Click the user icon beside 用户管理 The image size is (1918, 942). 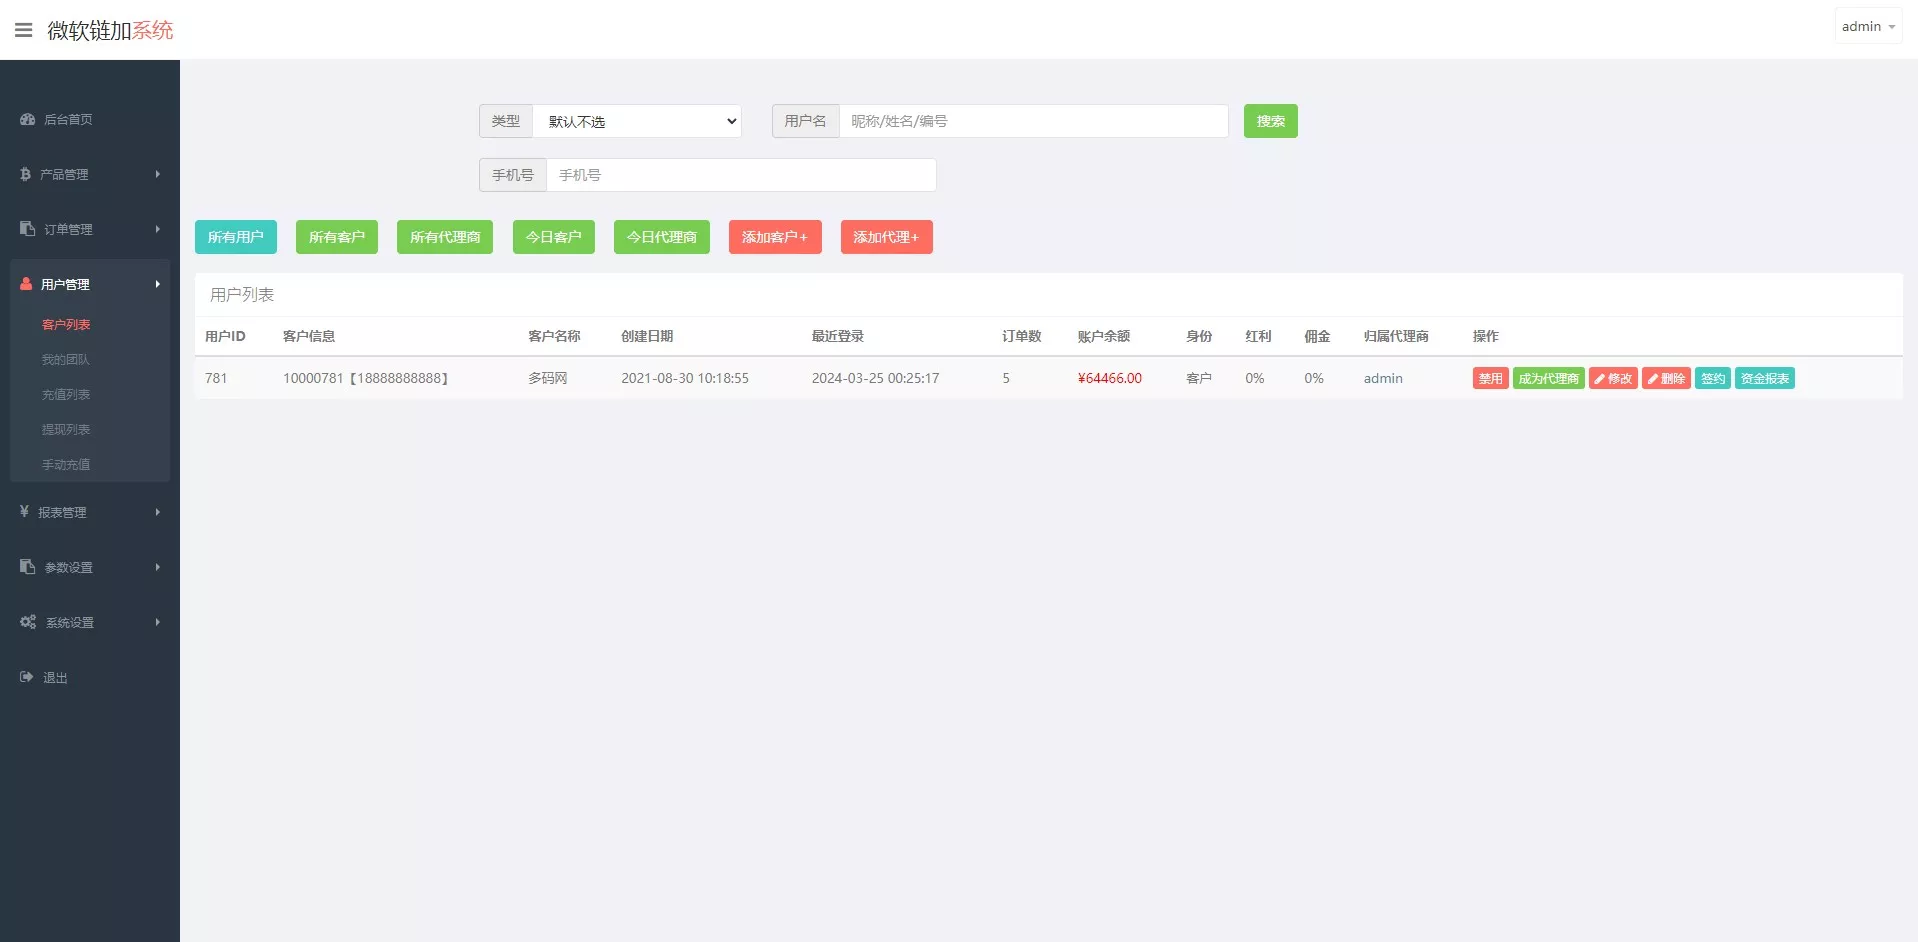pos(26,284)
